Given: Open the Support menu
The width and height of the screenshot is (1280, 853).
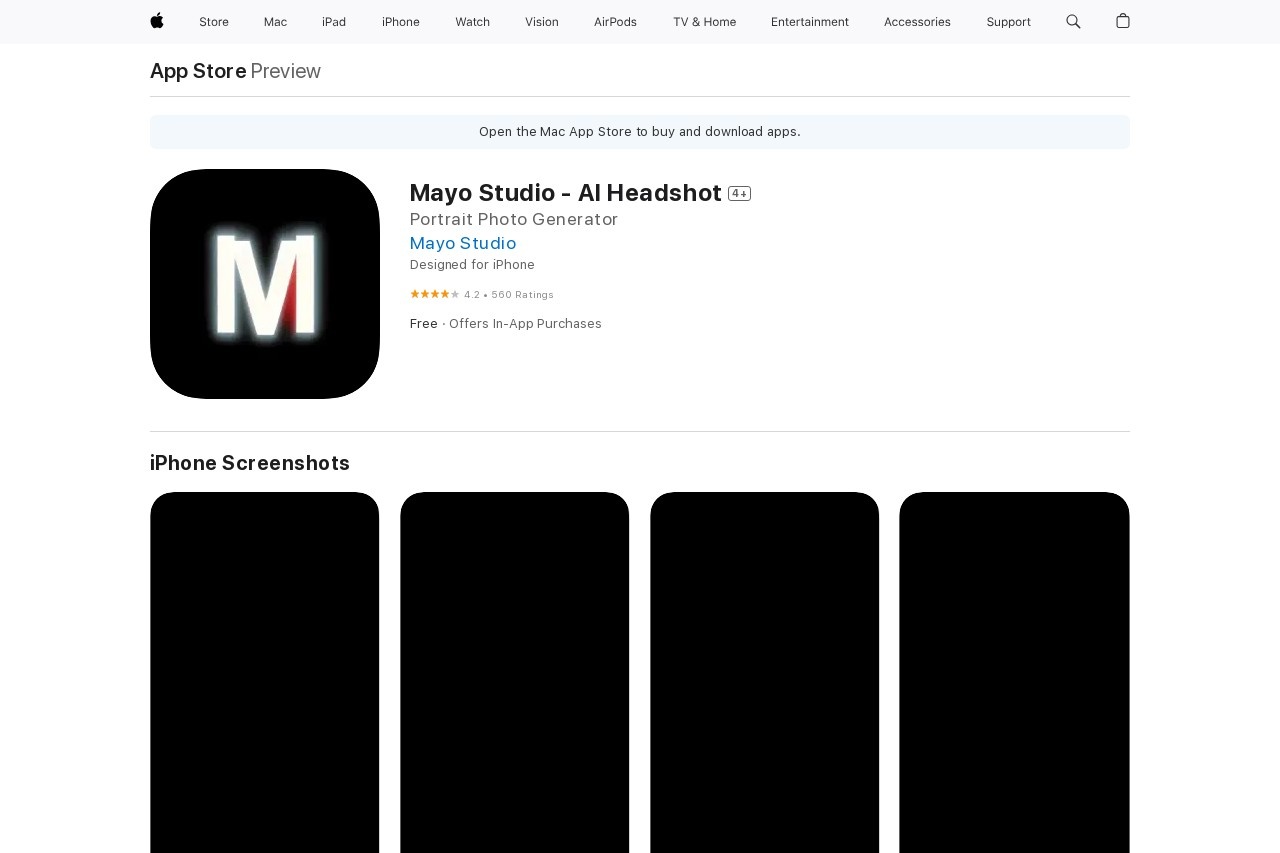Looking at the screenshot, I should [1008, 22].
